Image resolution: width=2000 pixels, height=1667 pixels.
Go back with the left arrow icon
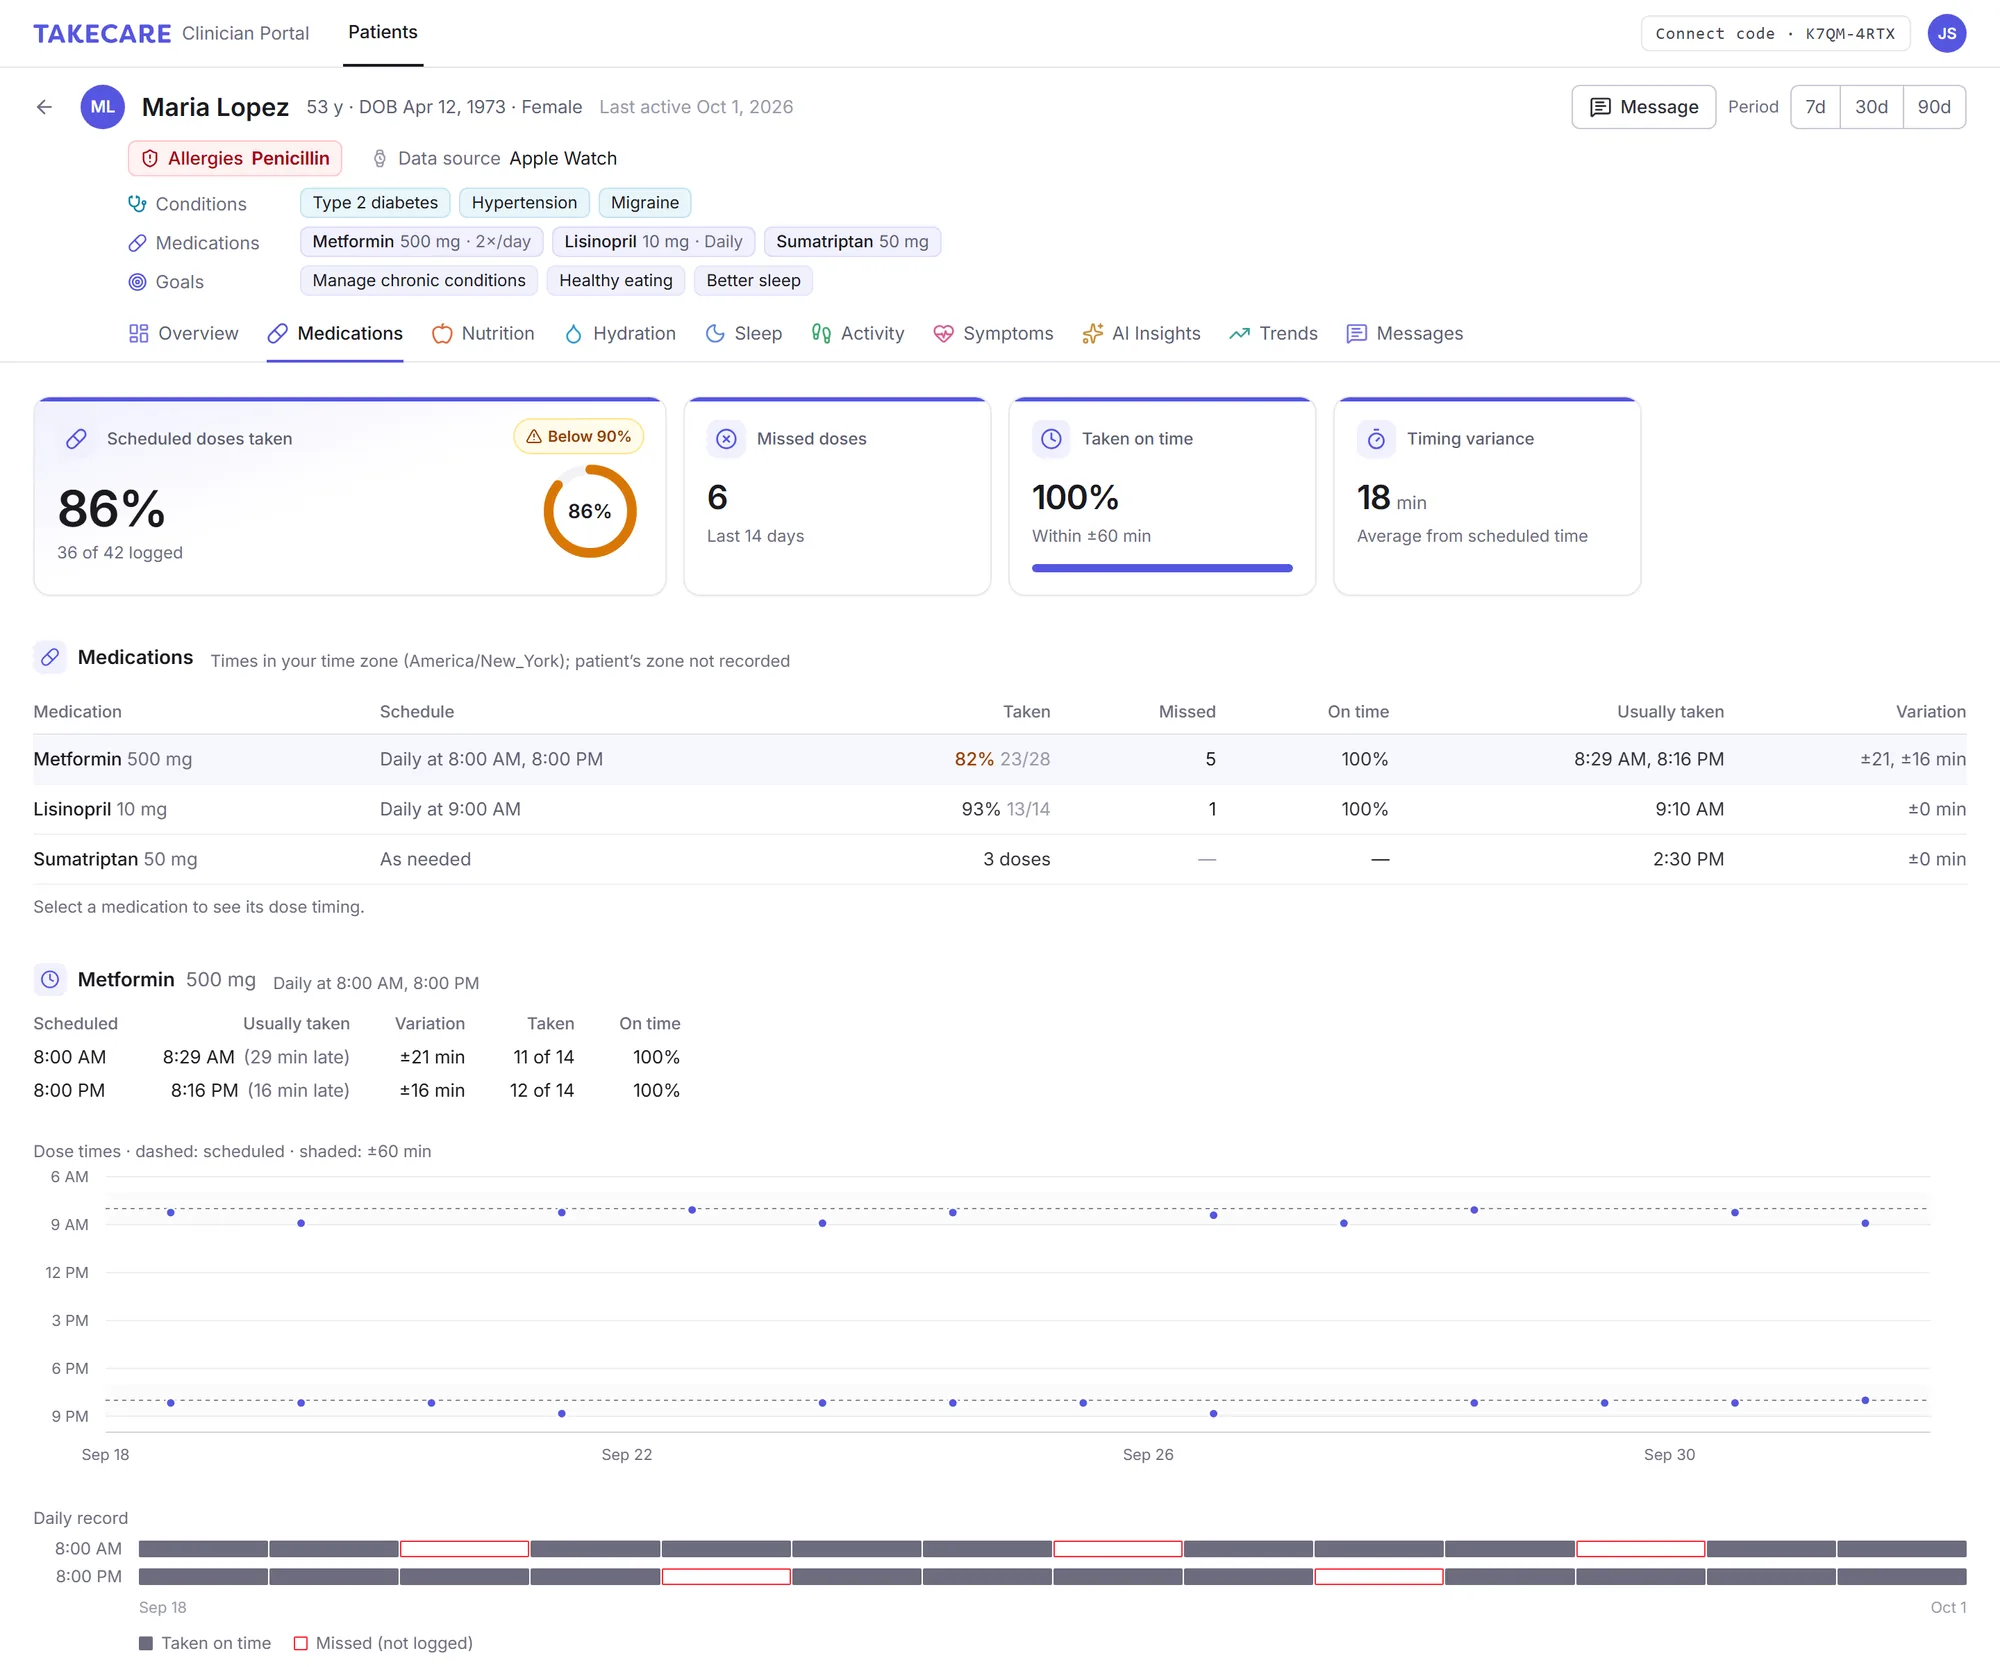[44, 107]
